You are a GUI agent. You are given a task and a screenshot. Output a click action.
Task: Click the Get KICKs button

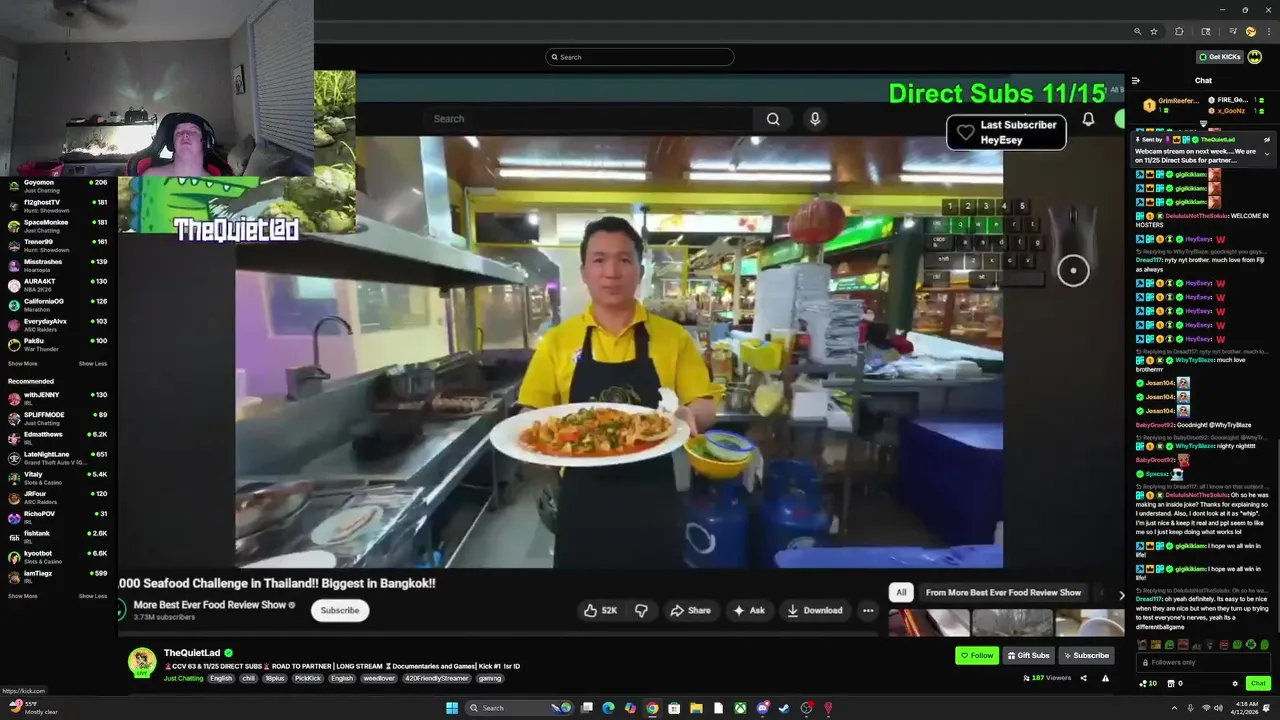[x=1220, y=57]
